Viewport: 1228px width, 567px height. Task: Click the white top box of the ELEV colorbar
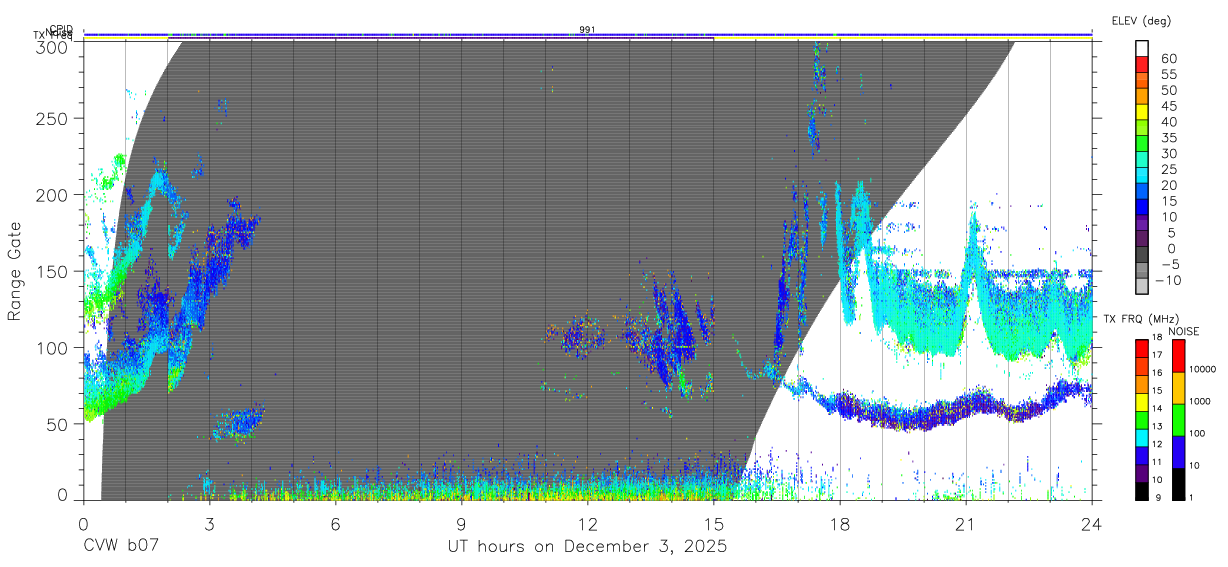coord(1143,48)
